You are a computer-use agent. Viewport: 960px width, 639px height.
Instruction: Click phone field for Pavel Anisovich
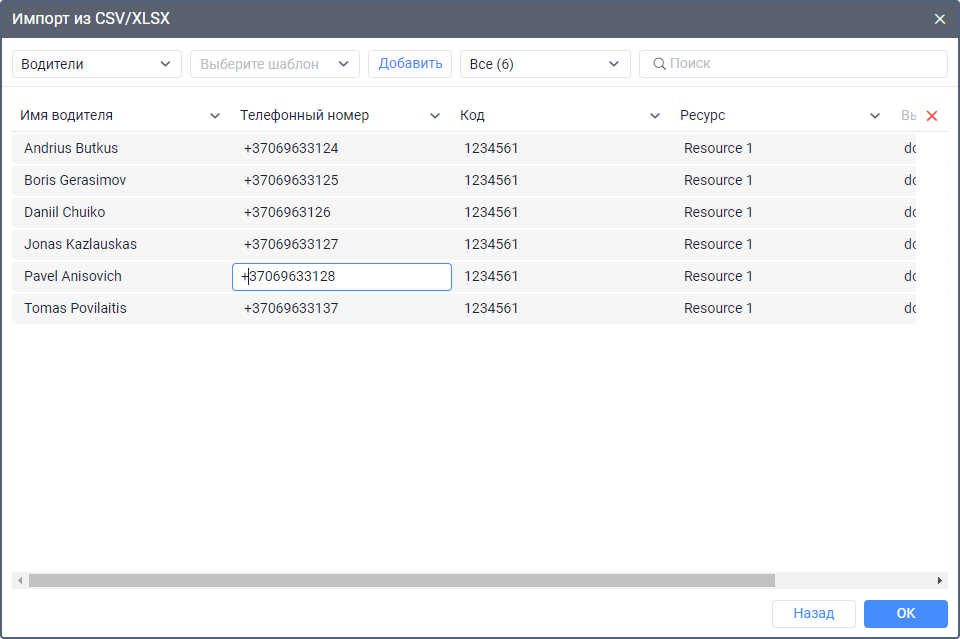click(341, 277)
